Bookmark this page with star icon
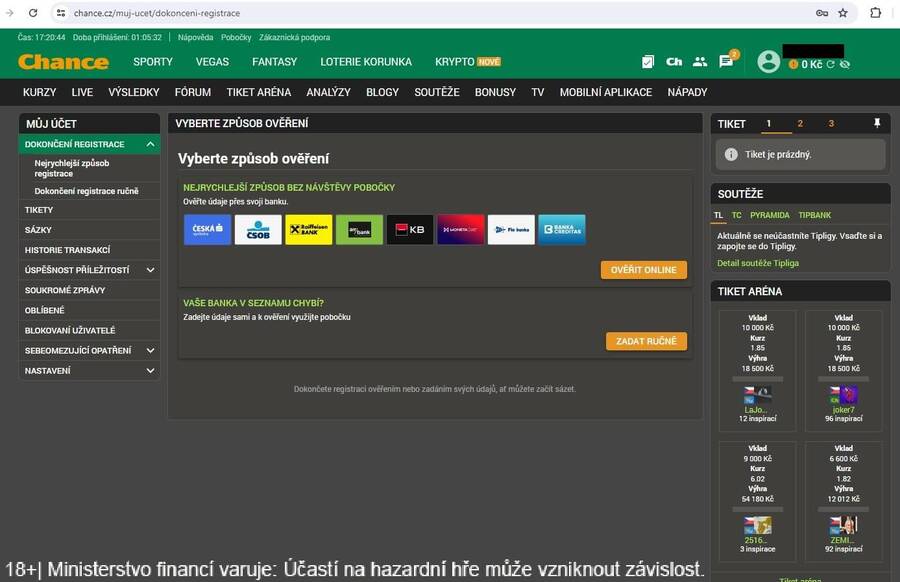Viewport: 900px width, 582px height. [x=843, y=13]
